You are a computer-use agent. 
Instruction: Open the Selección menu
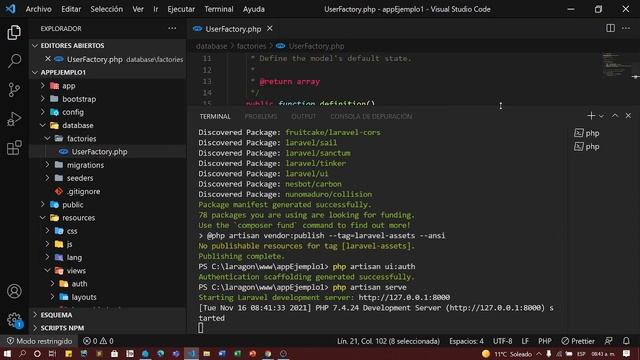tap(107, 9)
